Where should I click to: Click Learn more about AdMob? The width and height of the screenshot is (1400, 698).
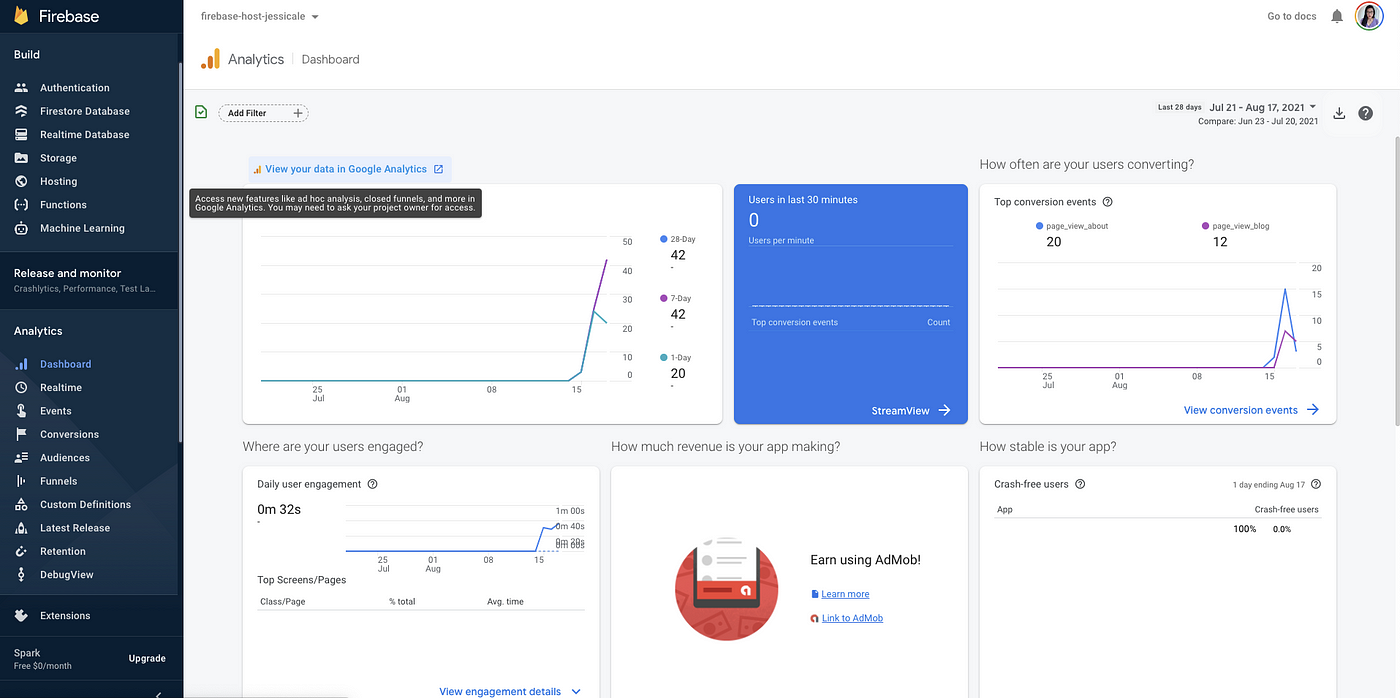tap(845, 594)
